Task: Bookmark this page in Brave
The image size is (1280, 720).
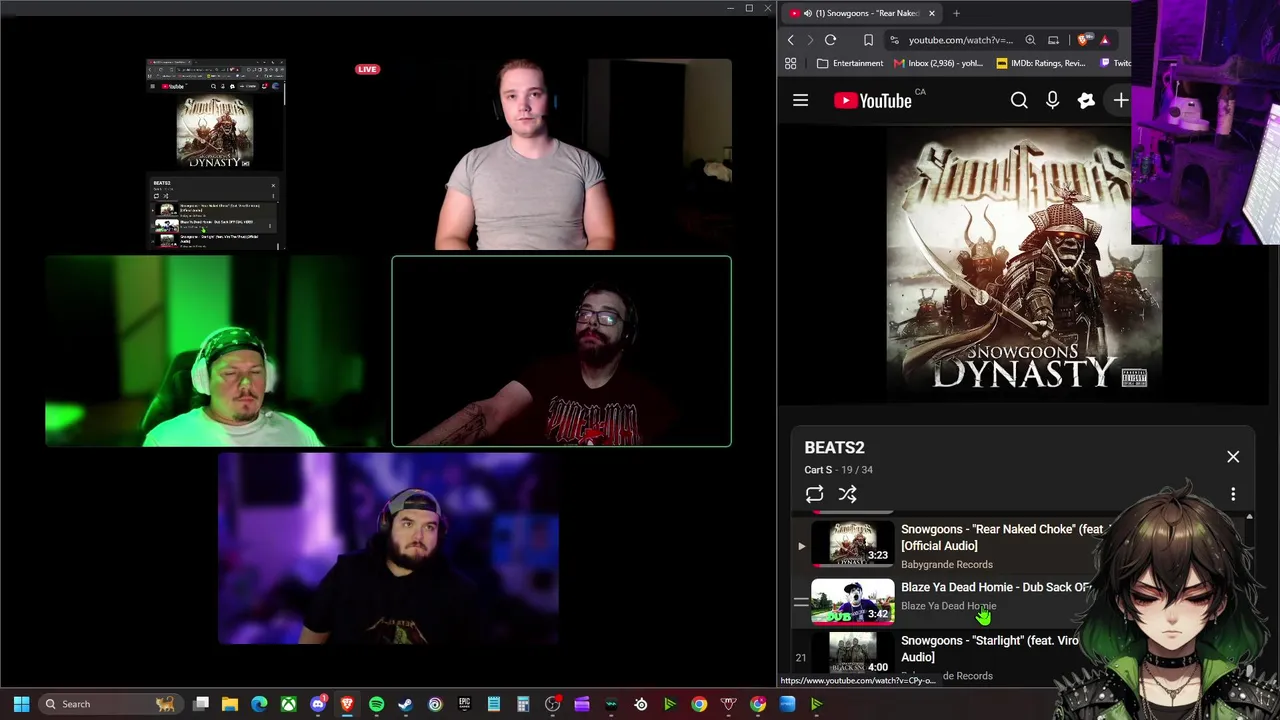Action: click(x=868, y=40)
